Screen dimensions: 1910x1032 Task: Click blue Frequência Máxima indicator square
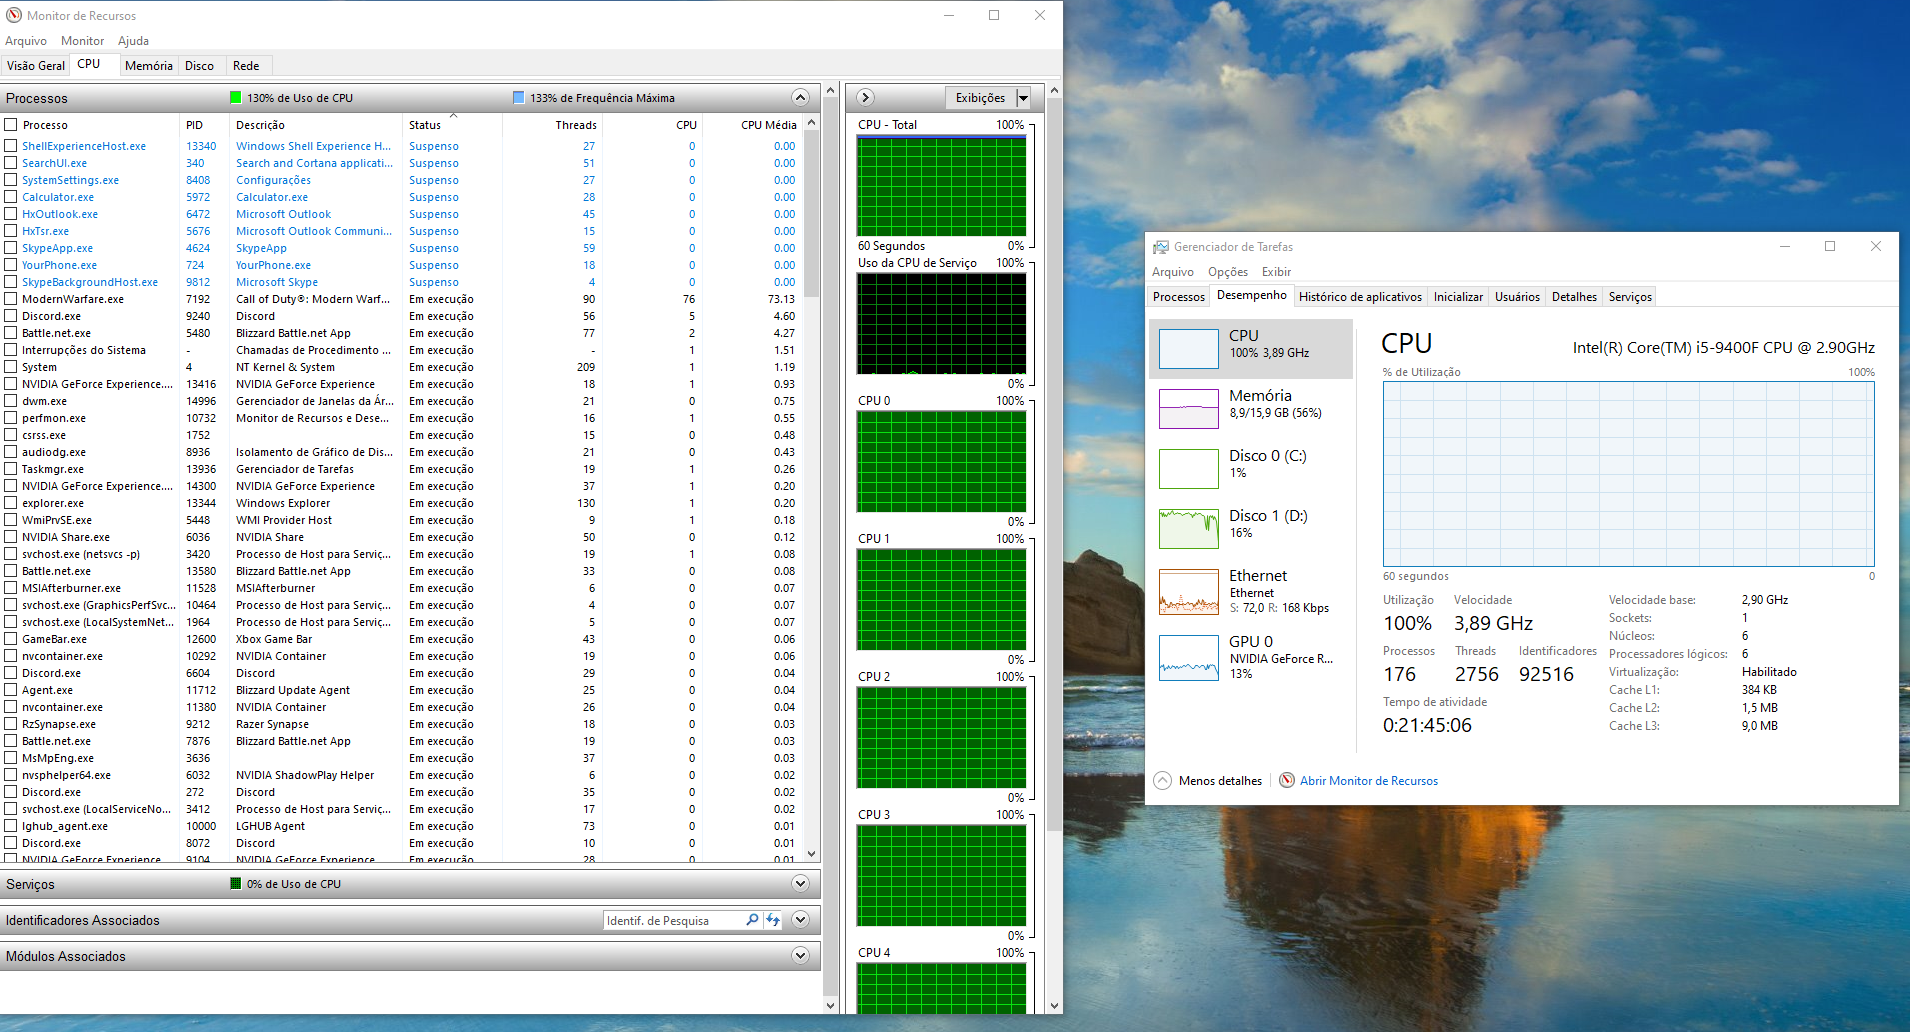(518, 98)
